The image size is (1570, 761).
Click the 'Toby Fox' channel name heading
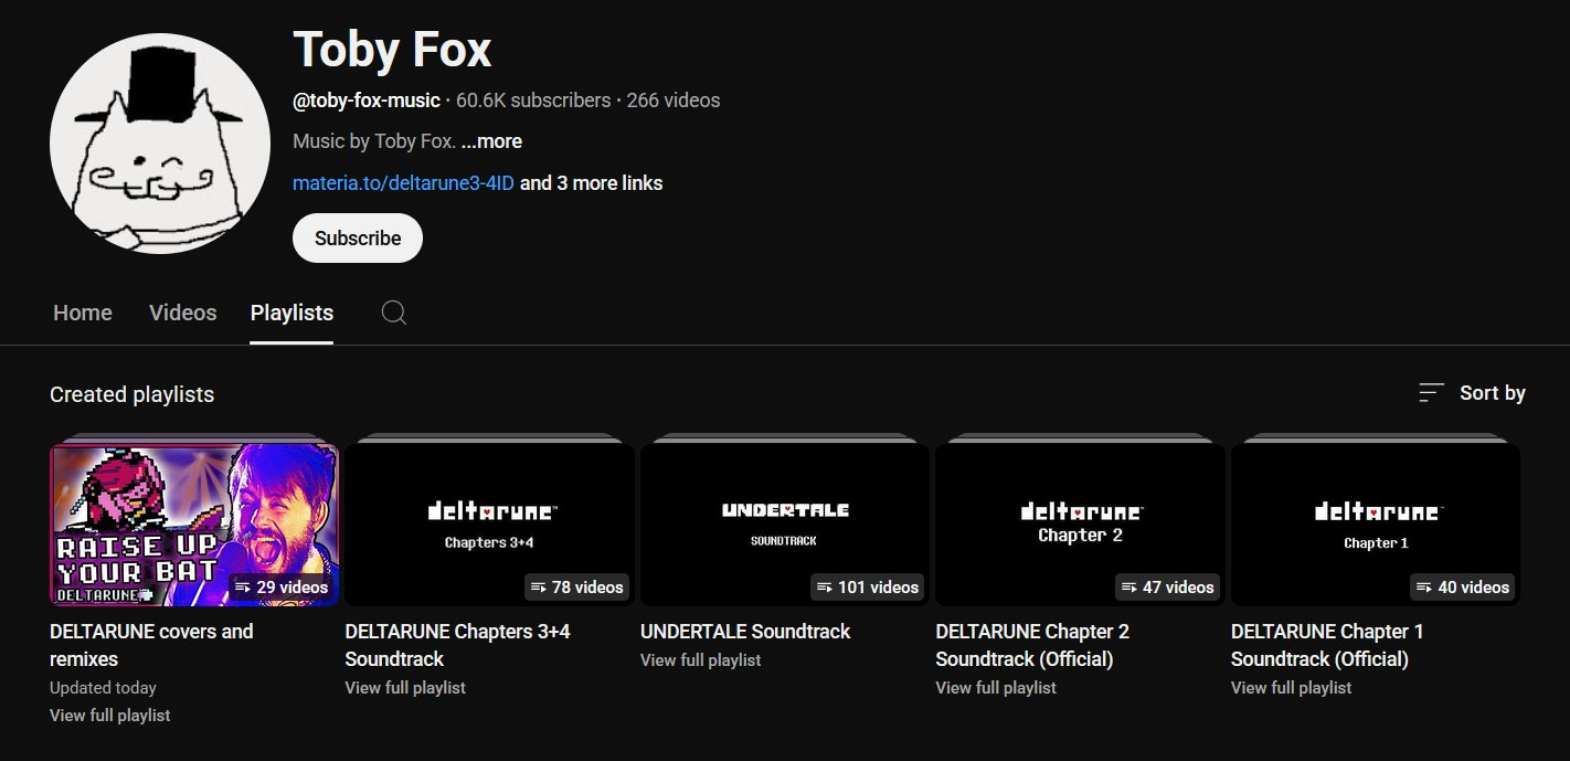(x=392, y=49)
